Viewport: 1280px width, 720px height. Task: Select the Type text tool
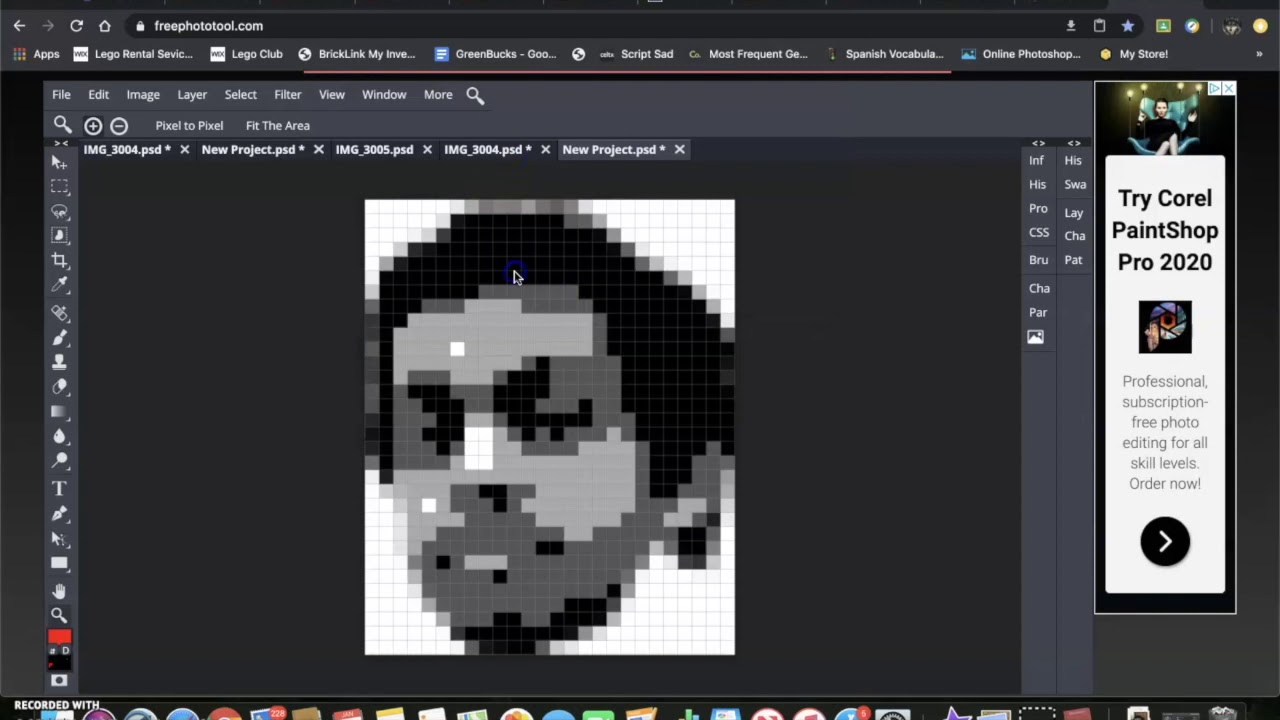point(59,488)
